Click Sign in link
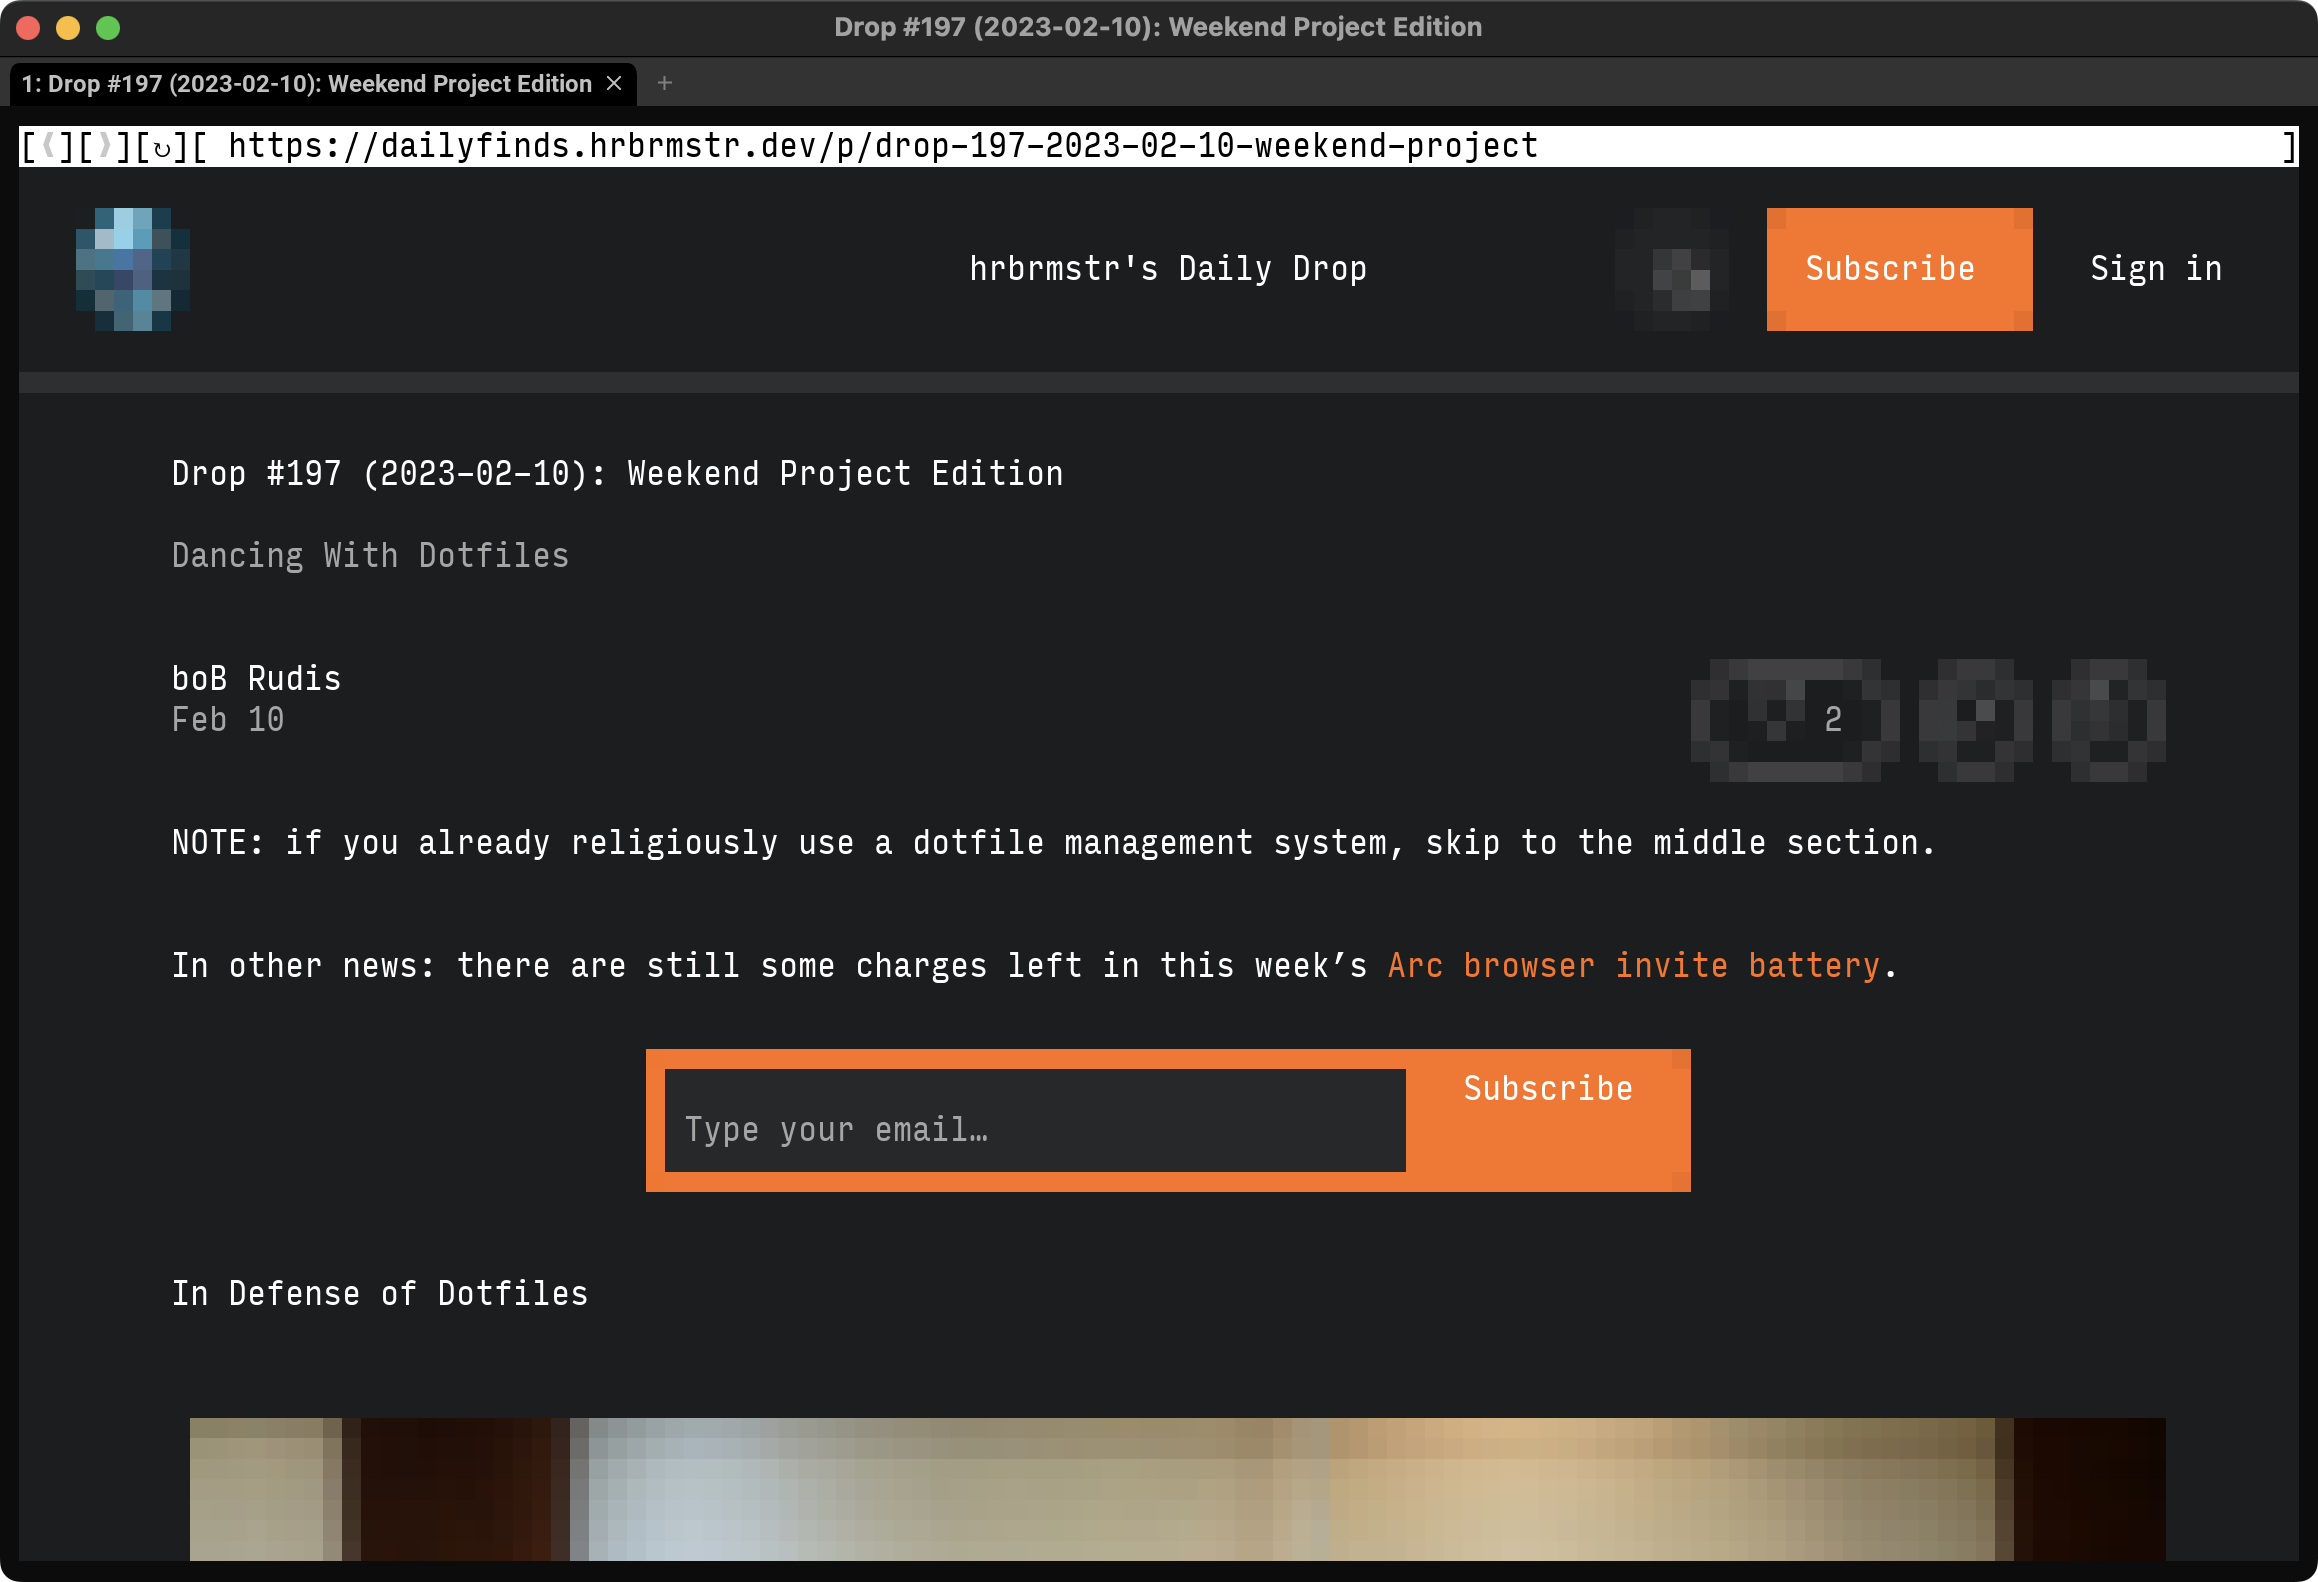The height and width of the screenshot is (1582, 2318). pos(2155,269)
